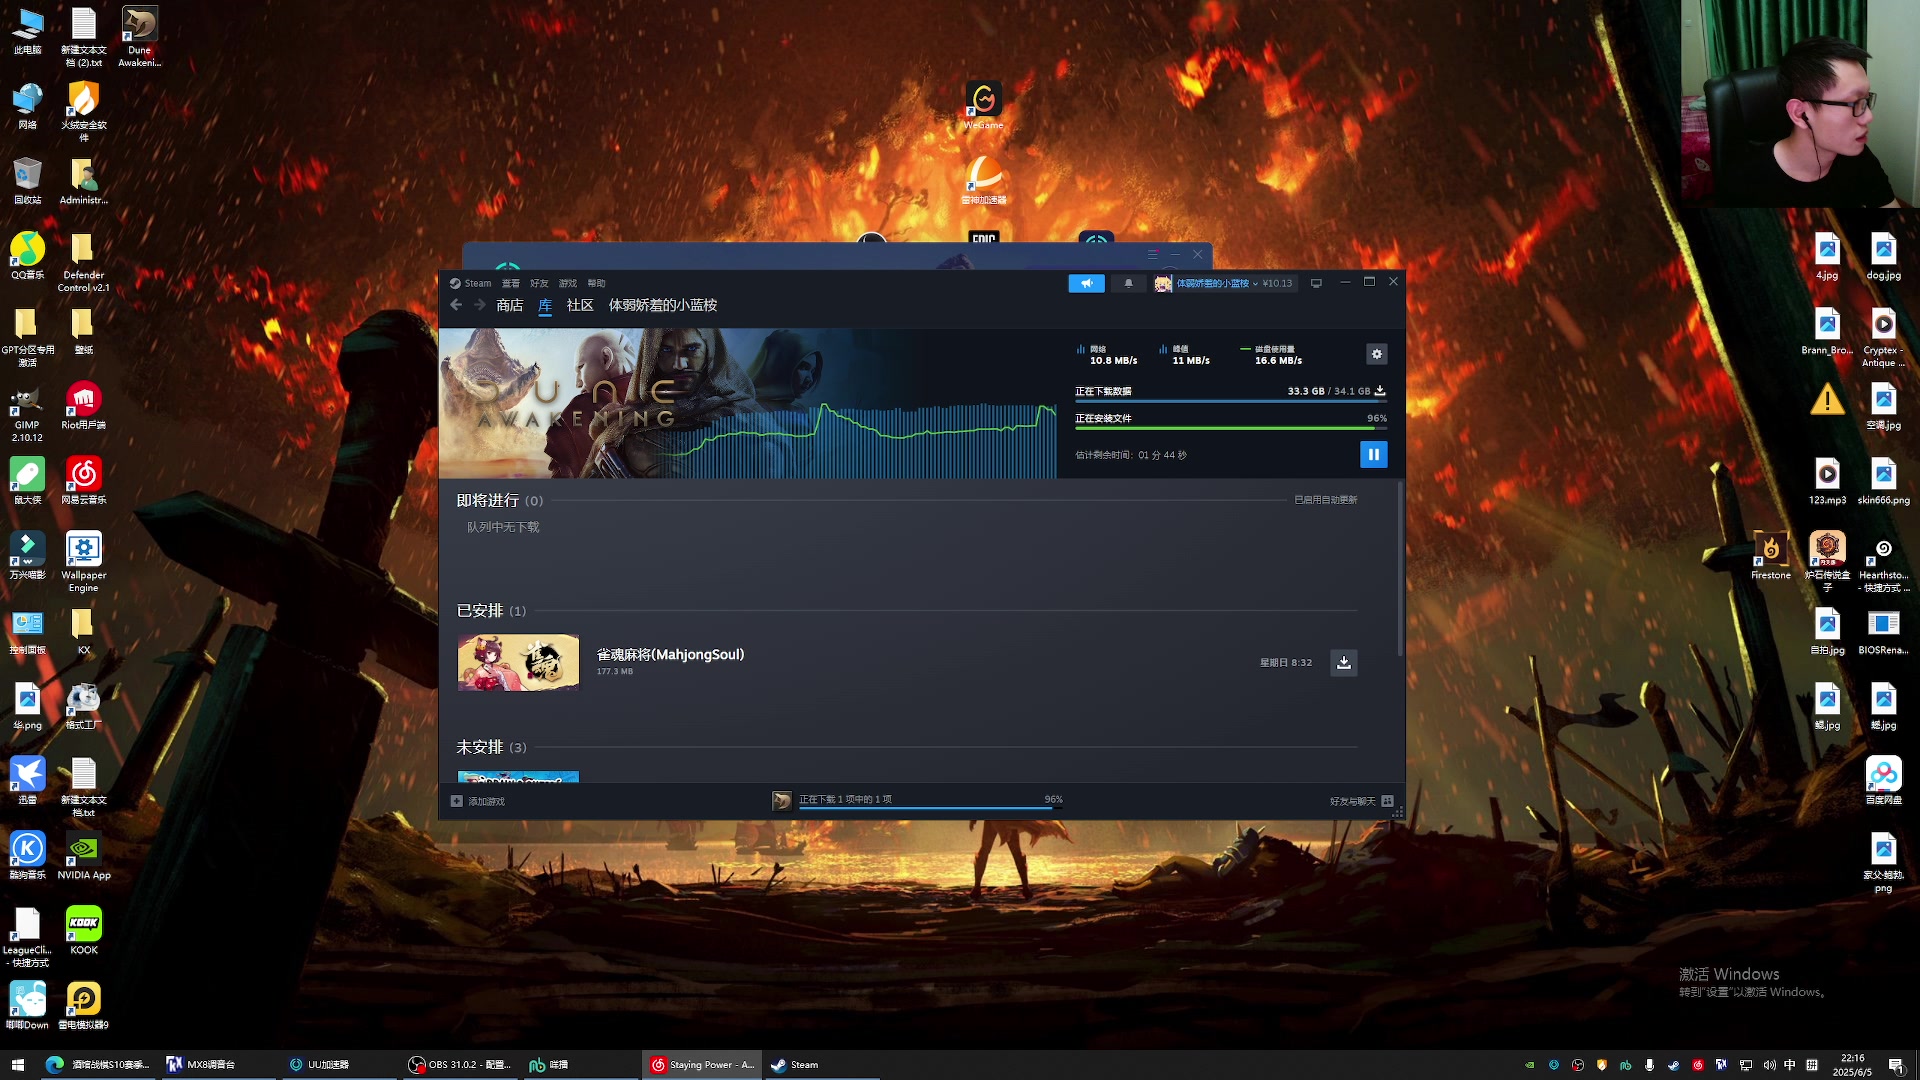Screen dimensions: 1920x1080
Task: Pause the Dune Awakening download
Action: click(1373, 454)
